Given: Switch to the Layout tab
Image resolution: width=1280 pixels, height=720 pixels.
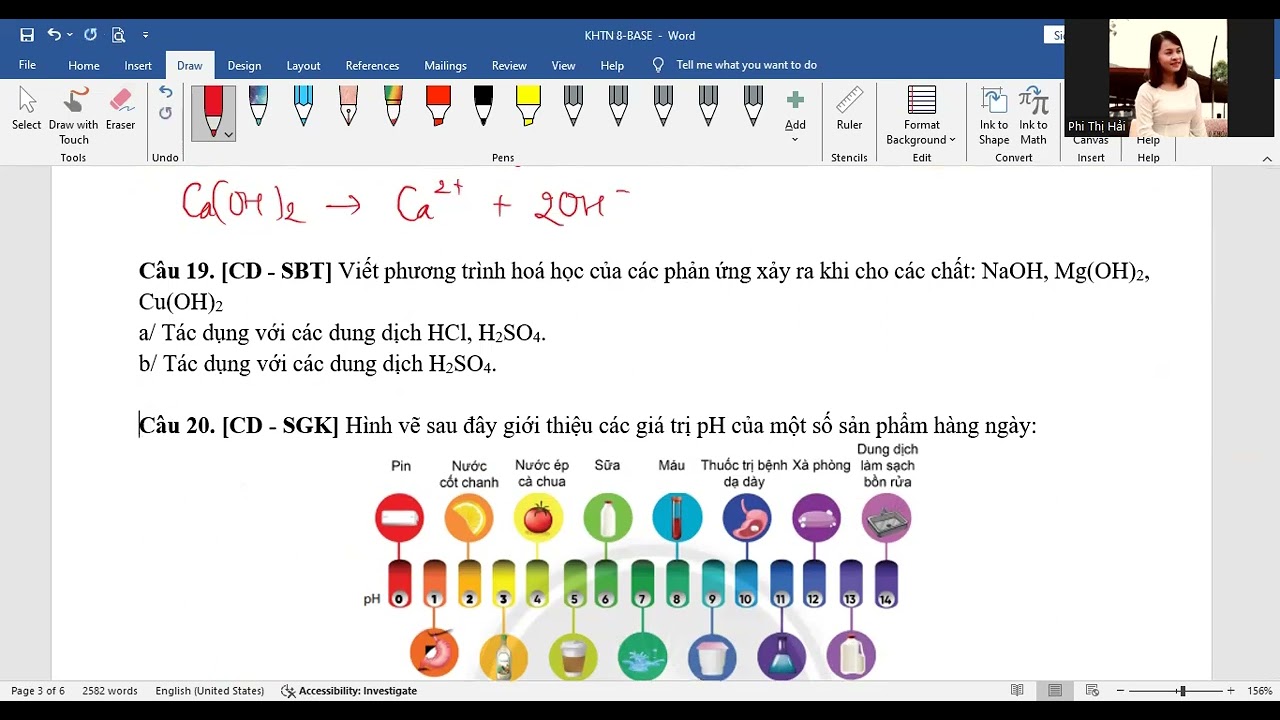Looking at the screenshot, I should click(303, 65).
